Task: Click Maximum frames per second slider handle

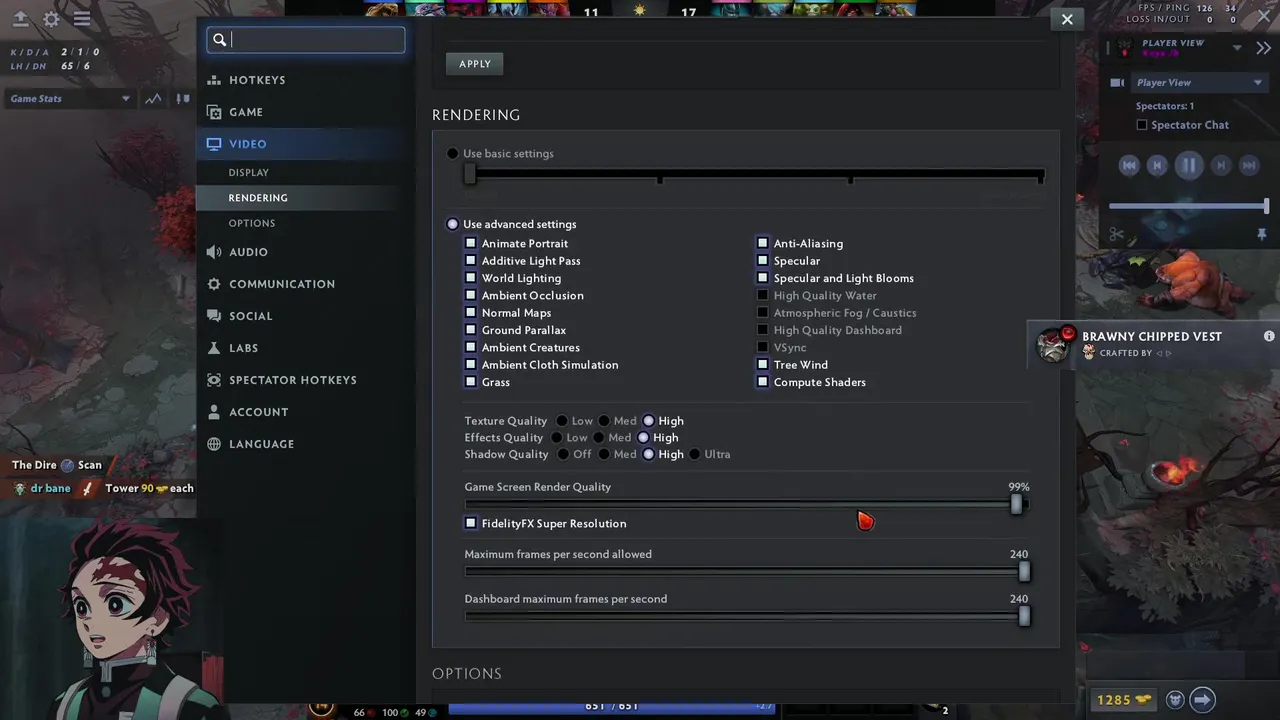Action: [x=1024, y=572]
